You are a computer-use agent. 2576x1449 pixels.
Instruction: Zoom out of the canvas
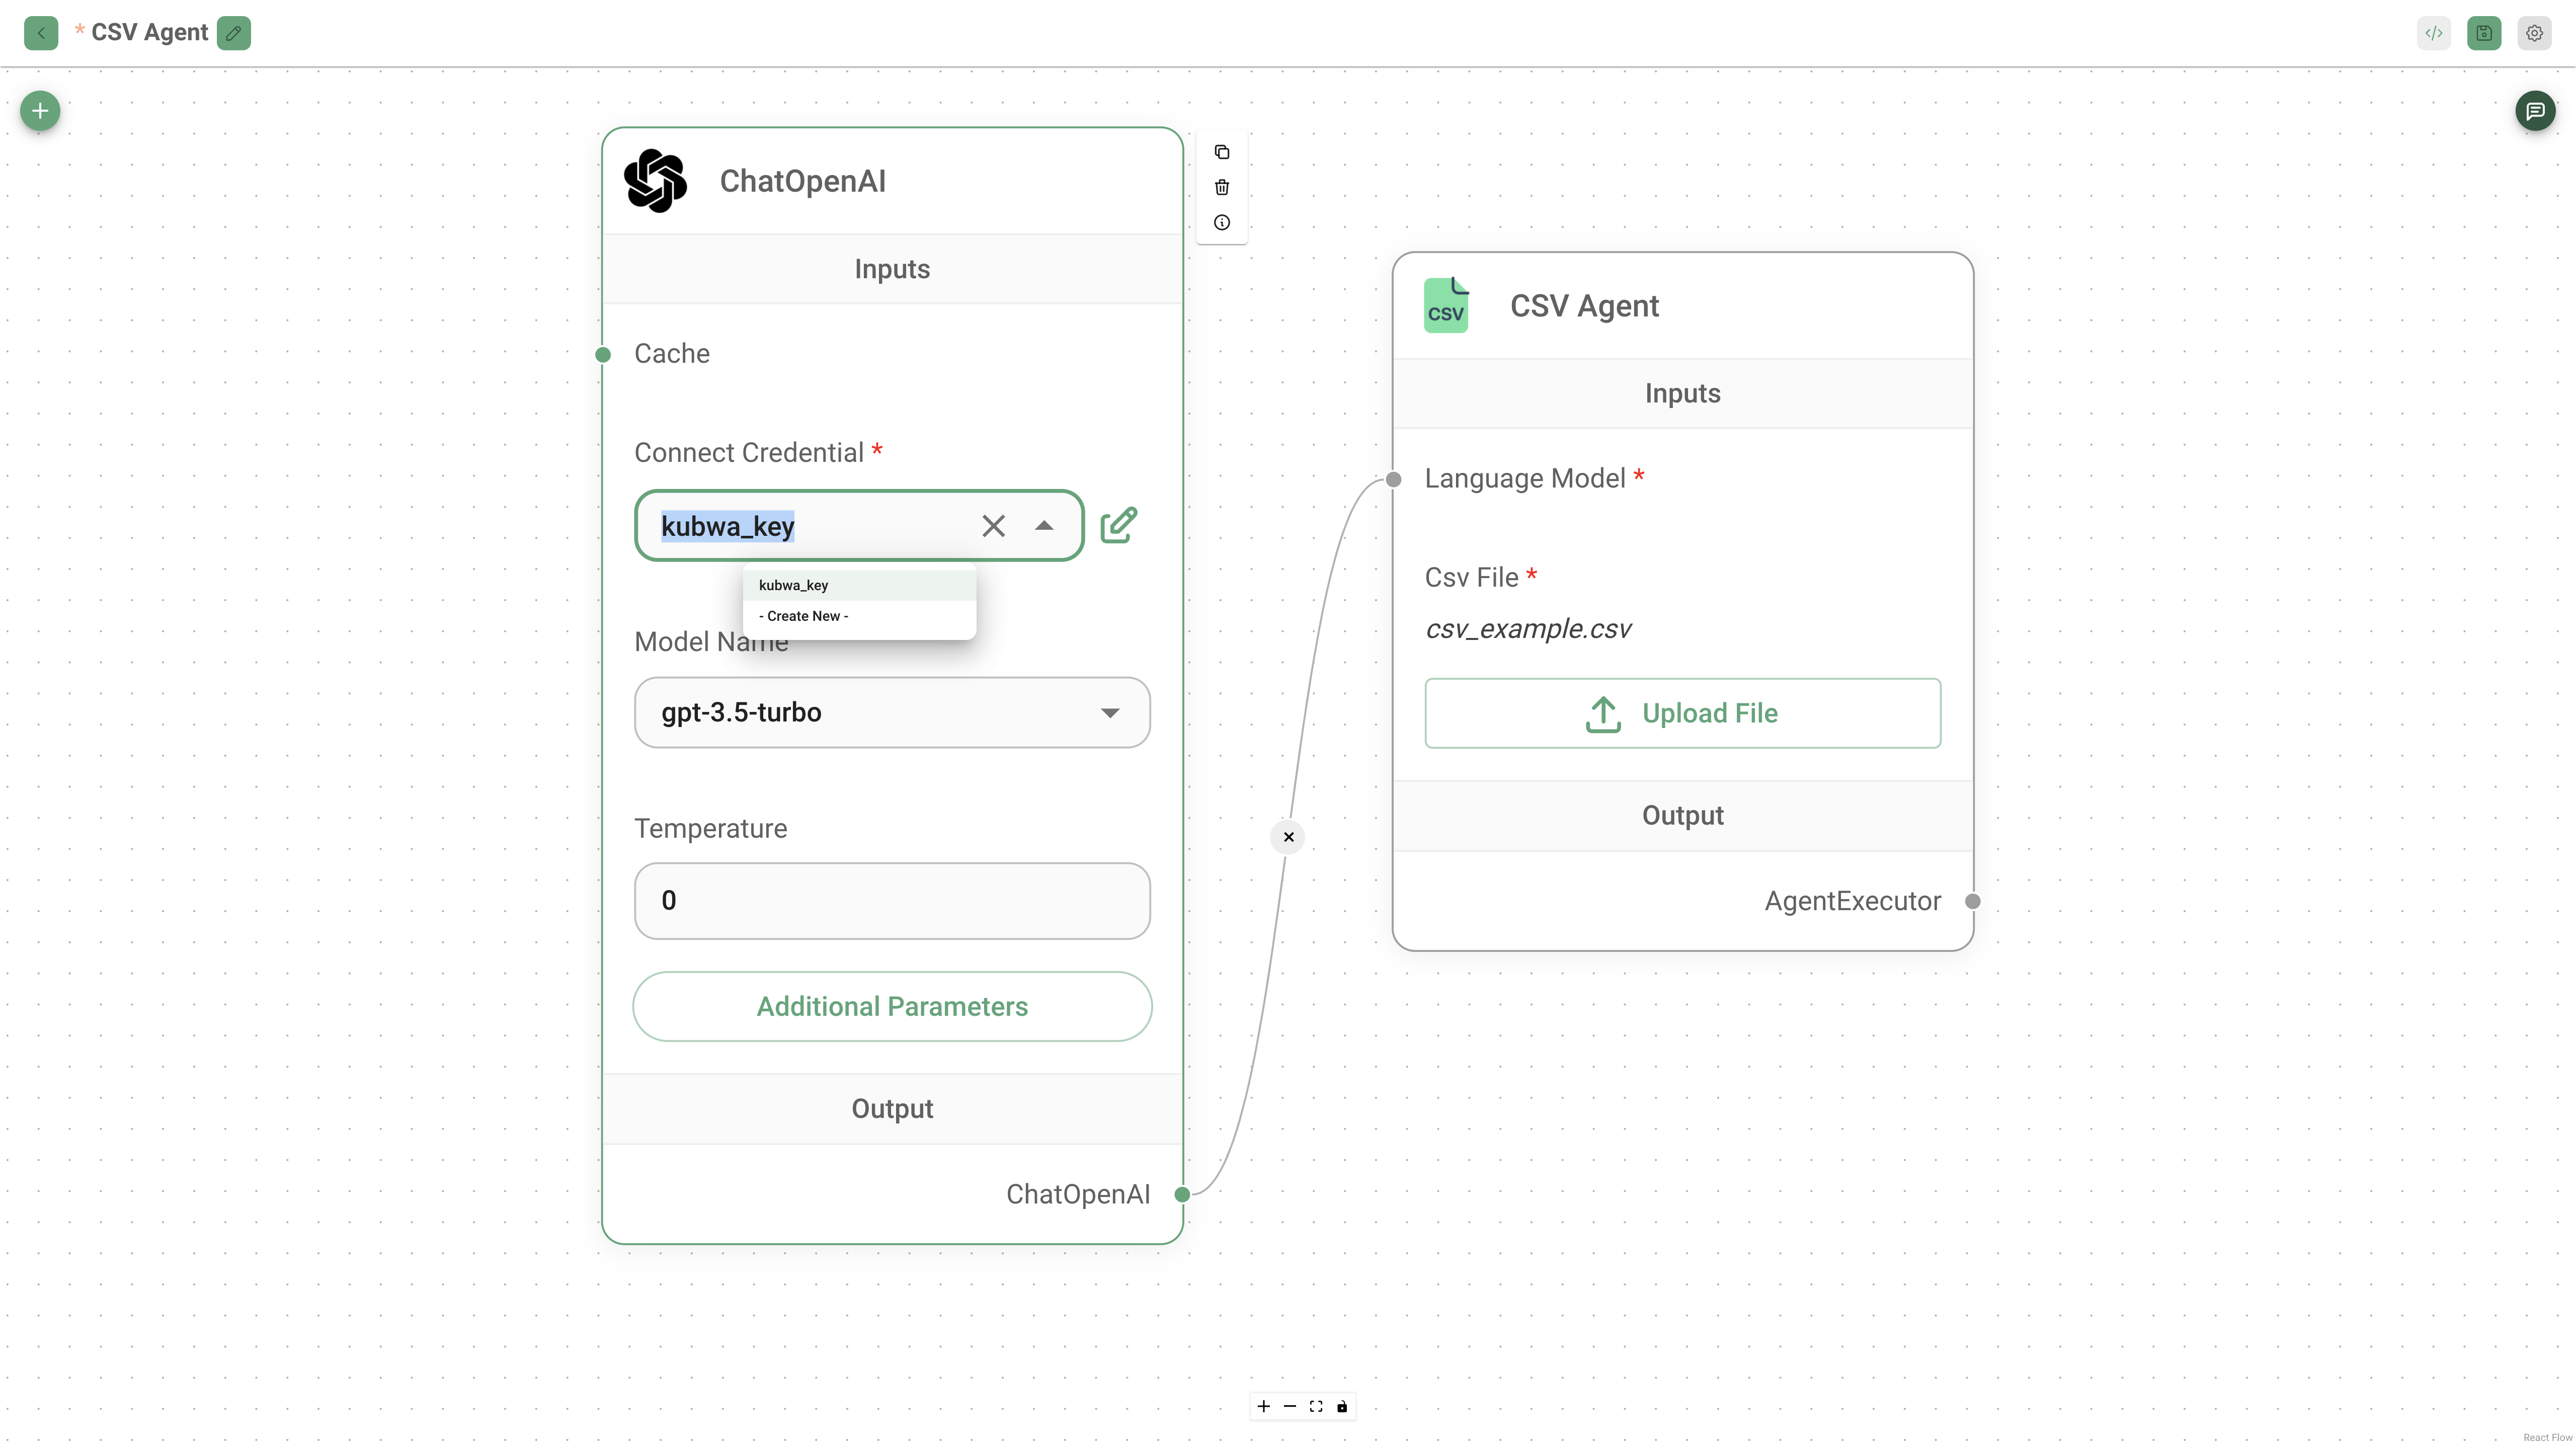pos(1290,1406)
